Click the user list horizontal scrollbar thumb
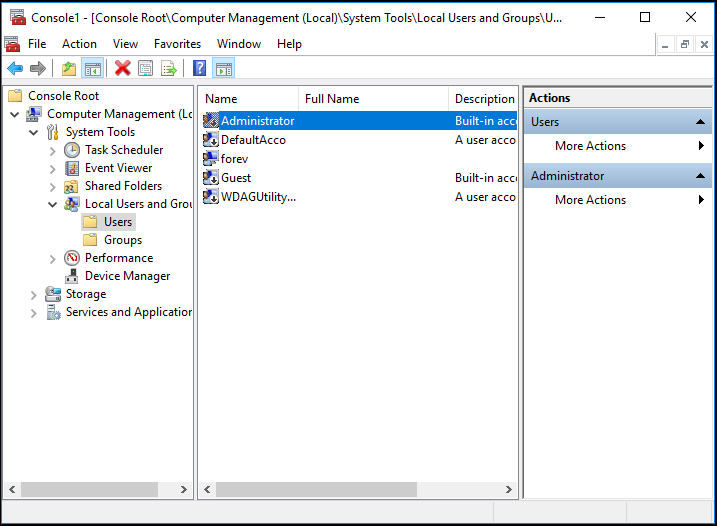This screenshot has height=526, width=717. pos(316,489)
